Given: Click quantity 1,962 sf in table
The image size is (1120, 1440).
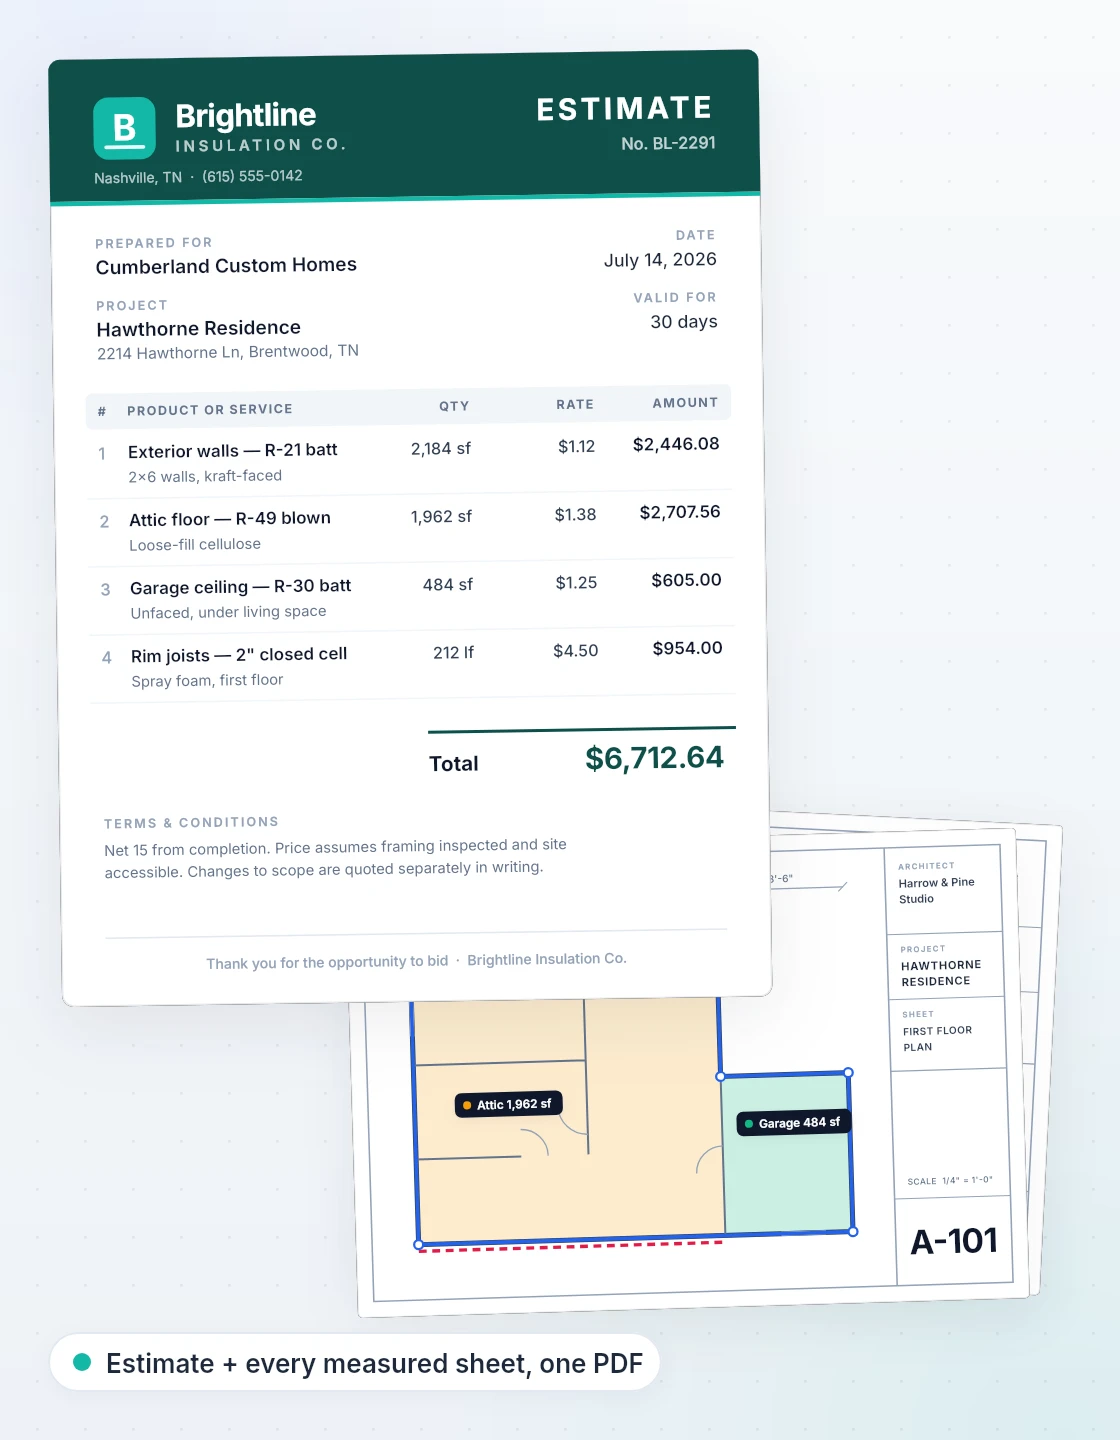Looking at the screenshot, I should pos(441,517).
